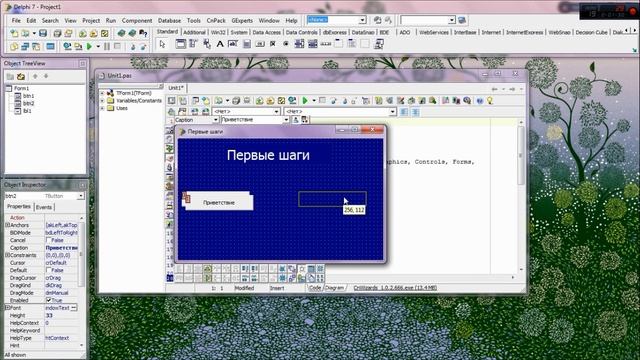Select the arrow pointer in component palette
640x360 pixels.
162,44
